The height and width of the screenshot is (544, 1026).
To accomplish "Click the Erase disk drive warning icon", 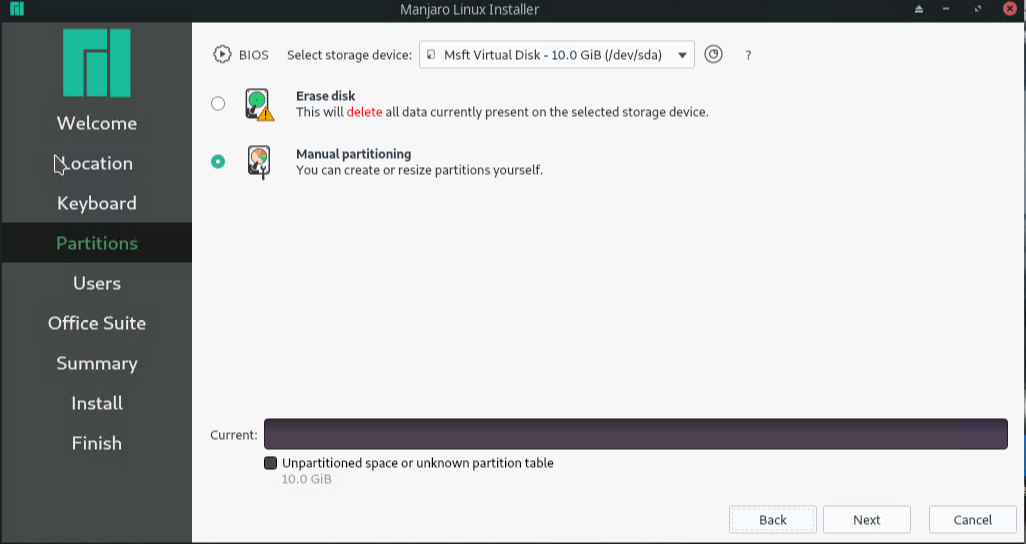I will click(259, 104).
